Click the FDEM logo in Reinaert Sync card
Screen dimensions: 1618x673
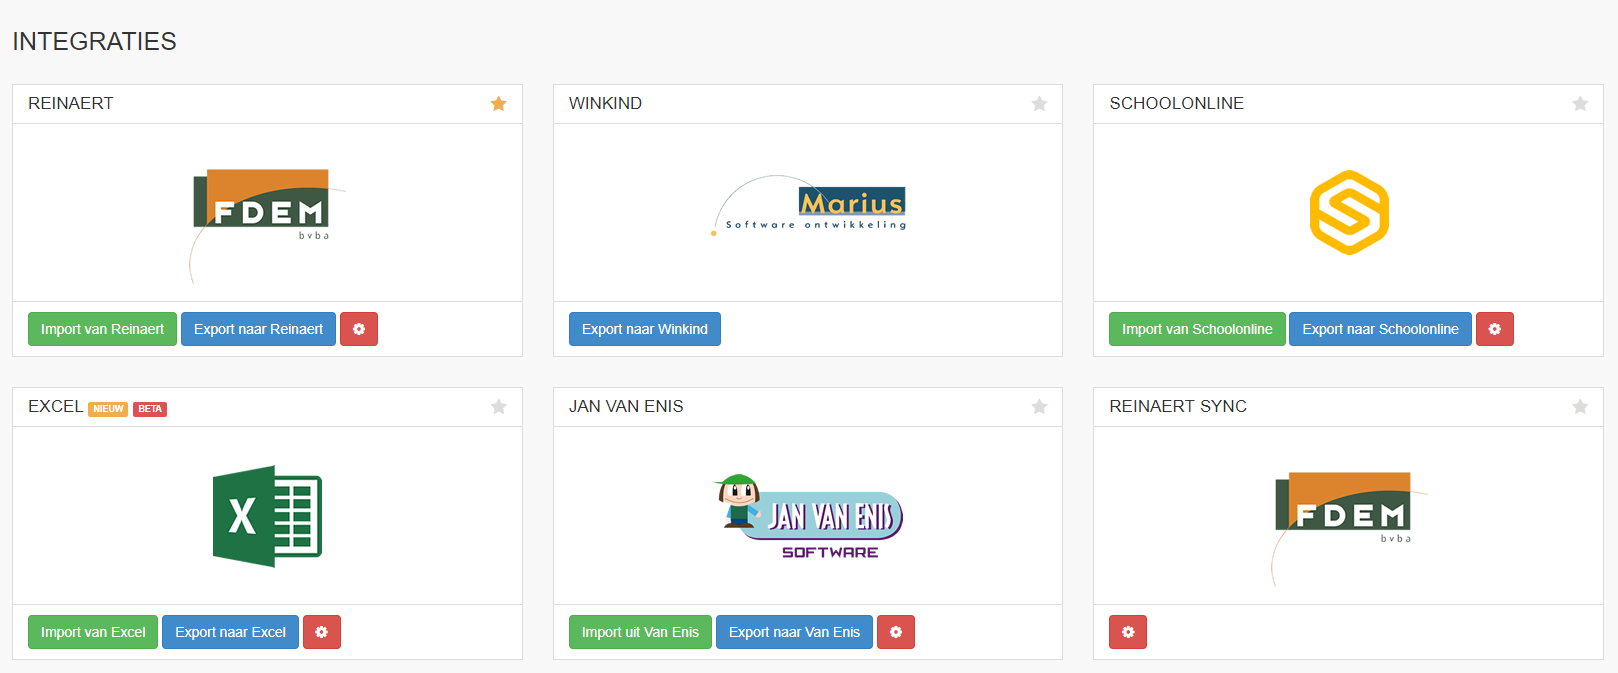click(1349, 528)
